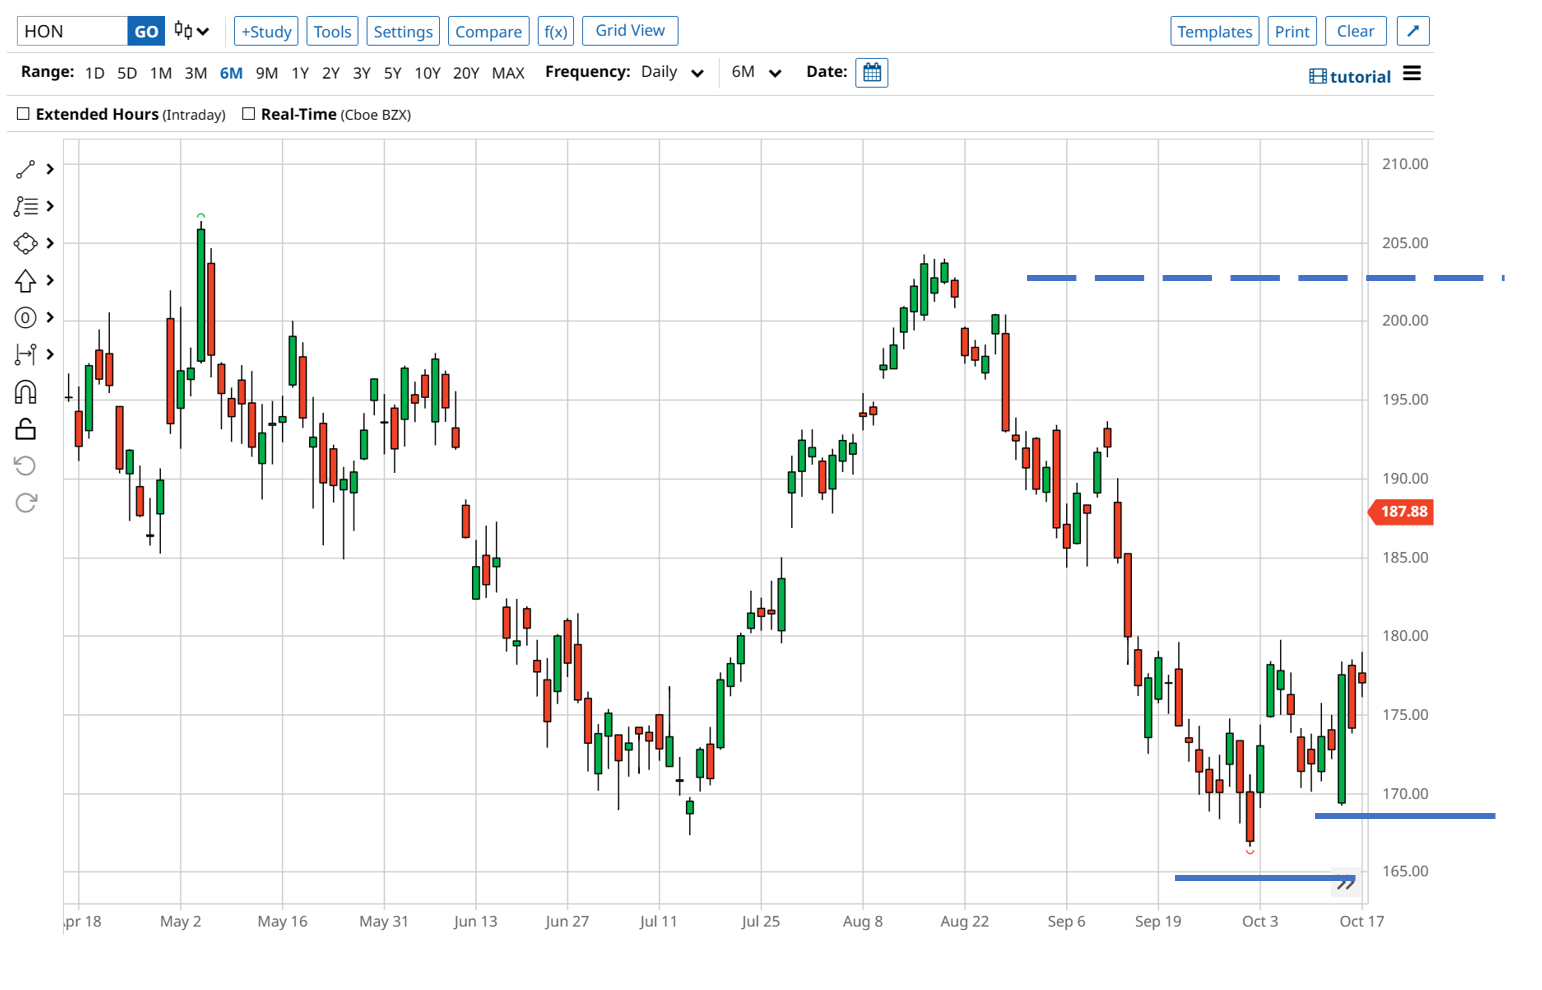Set range to 1Y

300,73
